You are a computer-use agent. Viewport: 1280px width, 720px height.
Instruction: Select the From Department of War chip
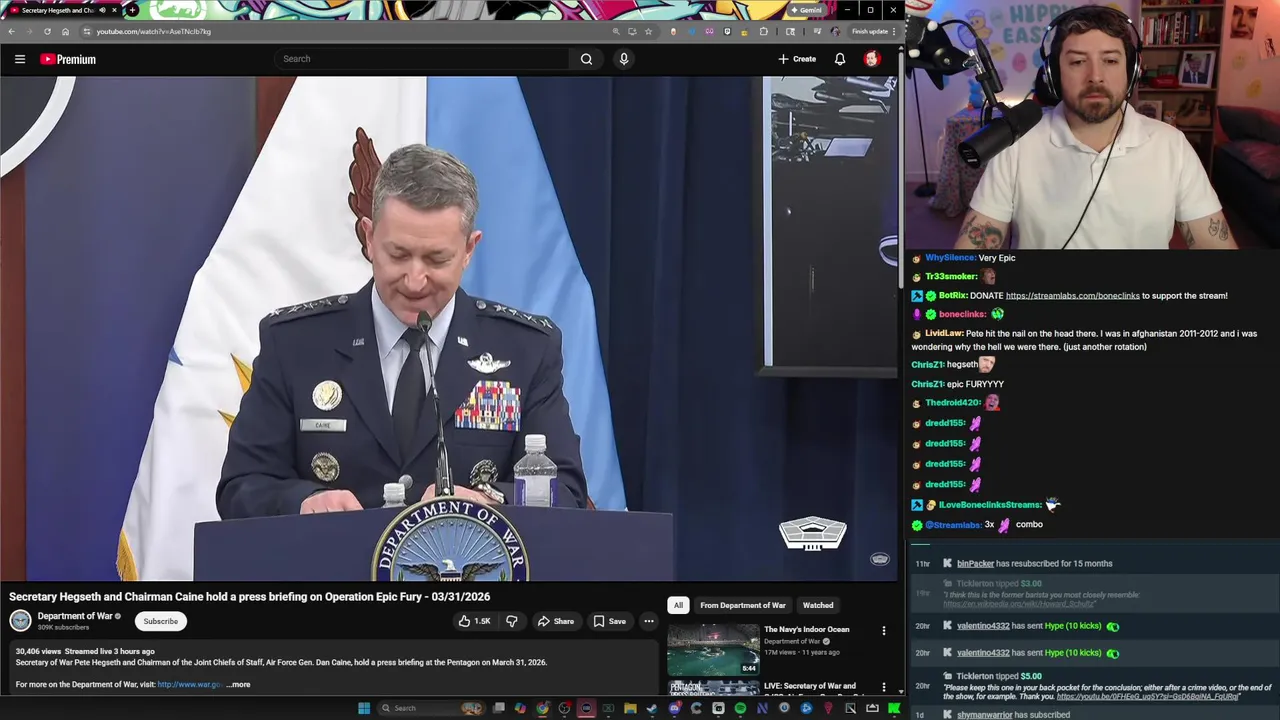743,605
